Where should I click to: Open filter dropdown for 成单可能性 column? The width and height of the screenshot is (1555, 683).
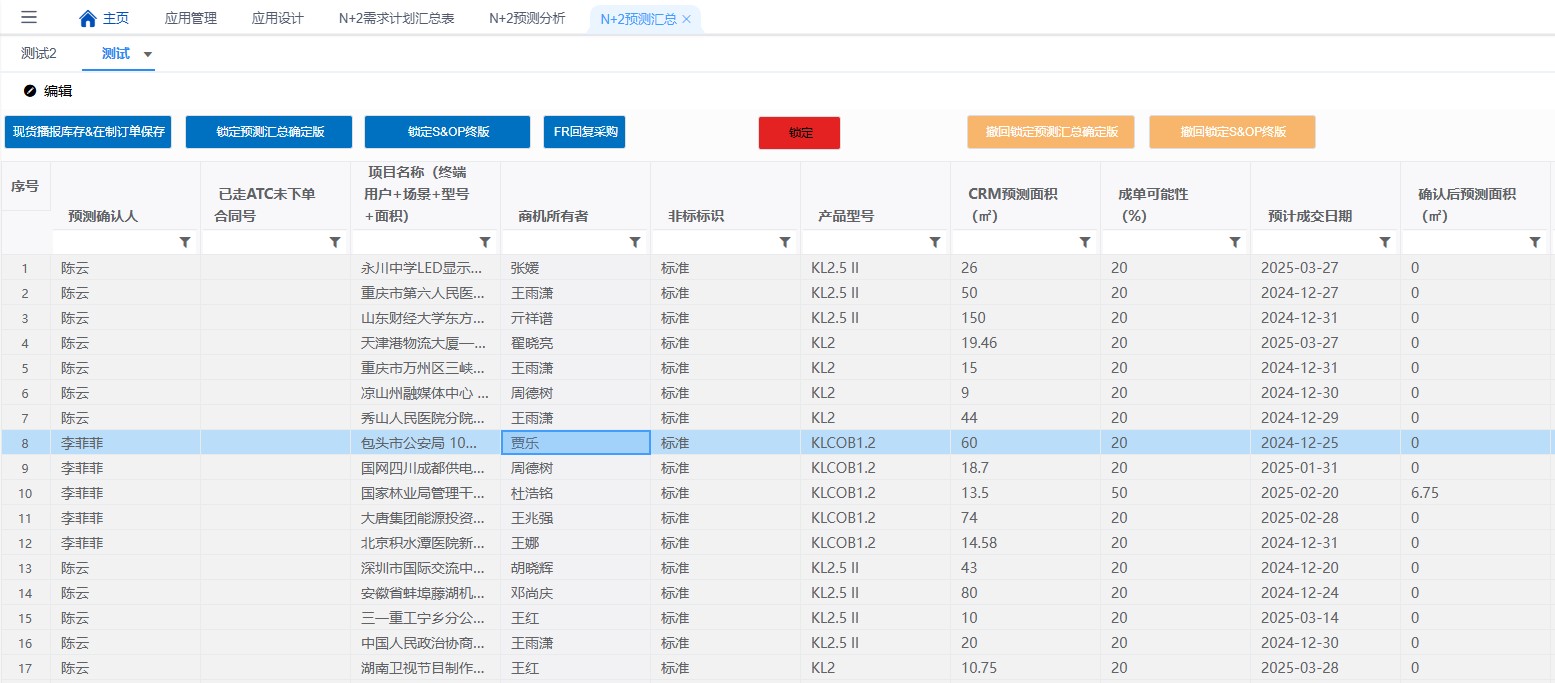point(1235,242)
